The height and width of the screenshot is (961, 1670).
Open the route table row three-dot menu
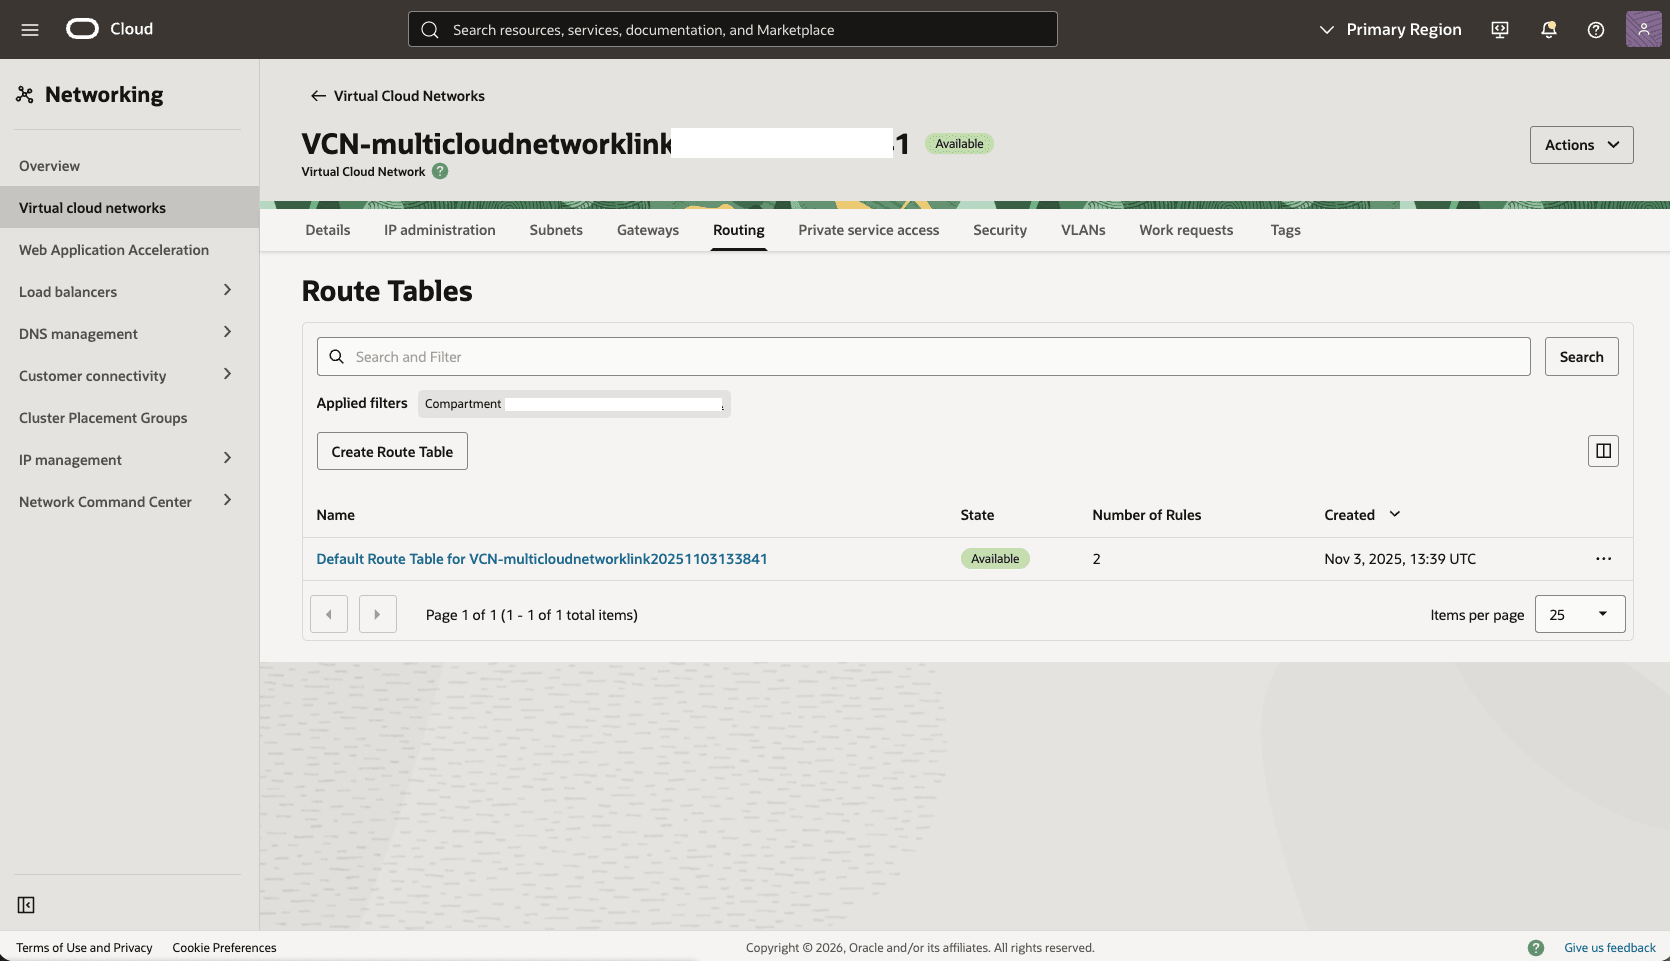(x=1603, y=559)
